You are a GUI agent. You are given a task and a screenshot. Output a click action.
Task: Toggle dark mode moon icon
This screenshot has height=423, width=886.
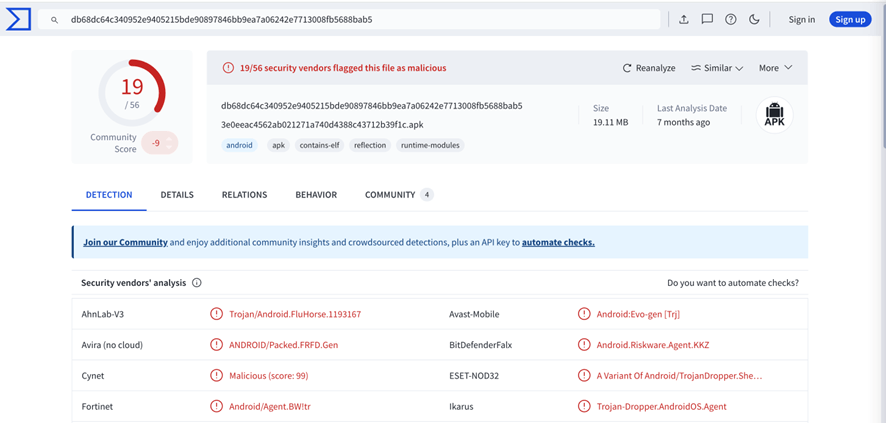(x=754, y=20)
